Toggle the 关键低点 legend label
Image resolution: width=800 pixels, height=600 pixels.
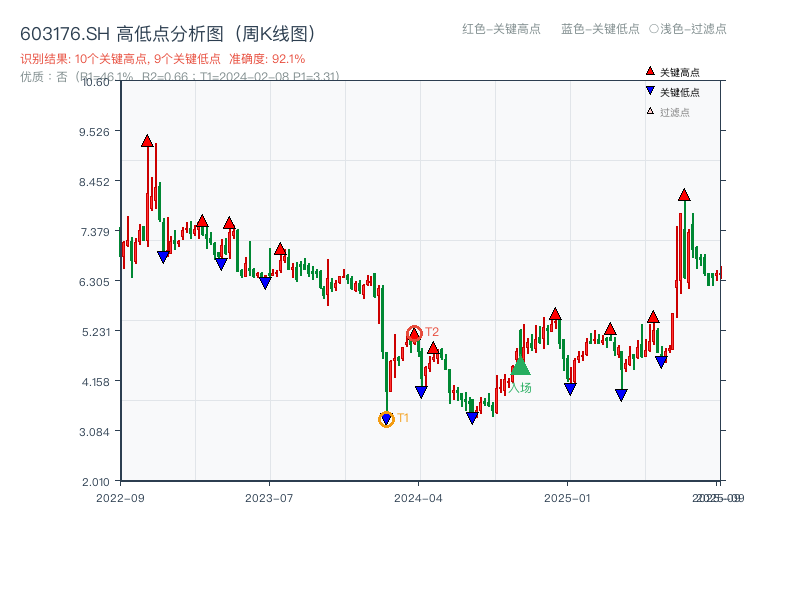tap(680, 92)
